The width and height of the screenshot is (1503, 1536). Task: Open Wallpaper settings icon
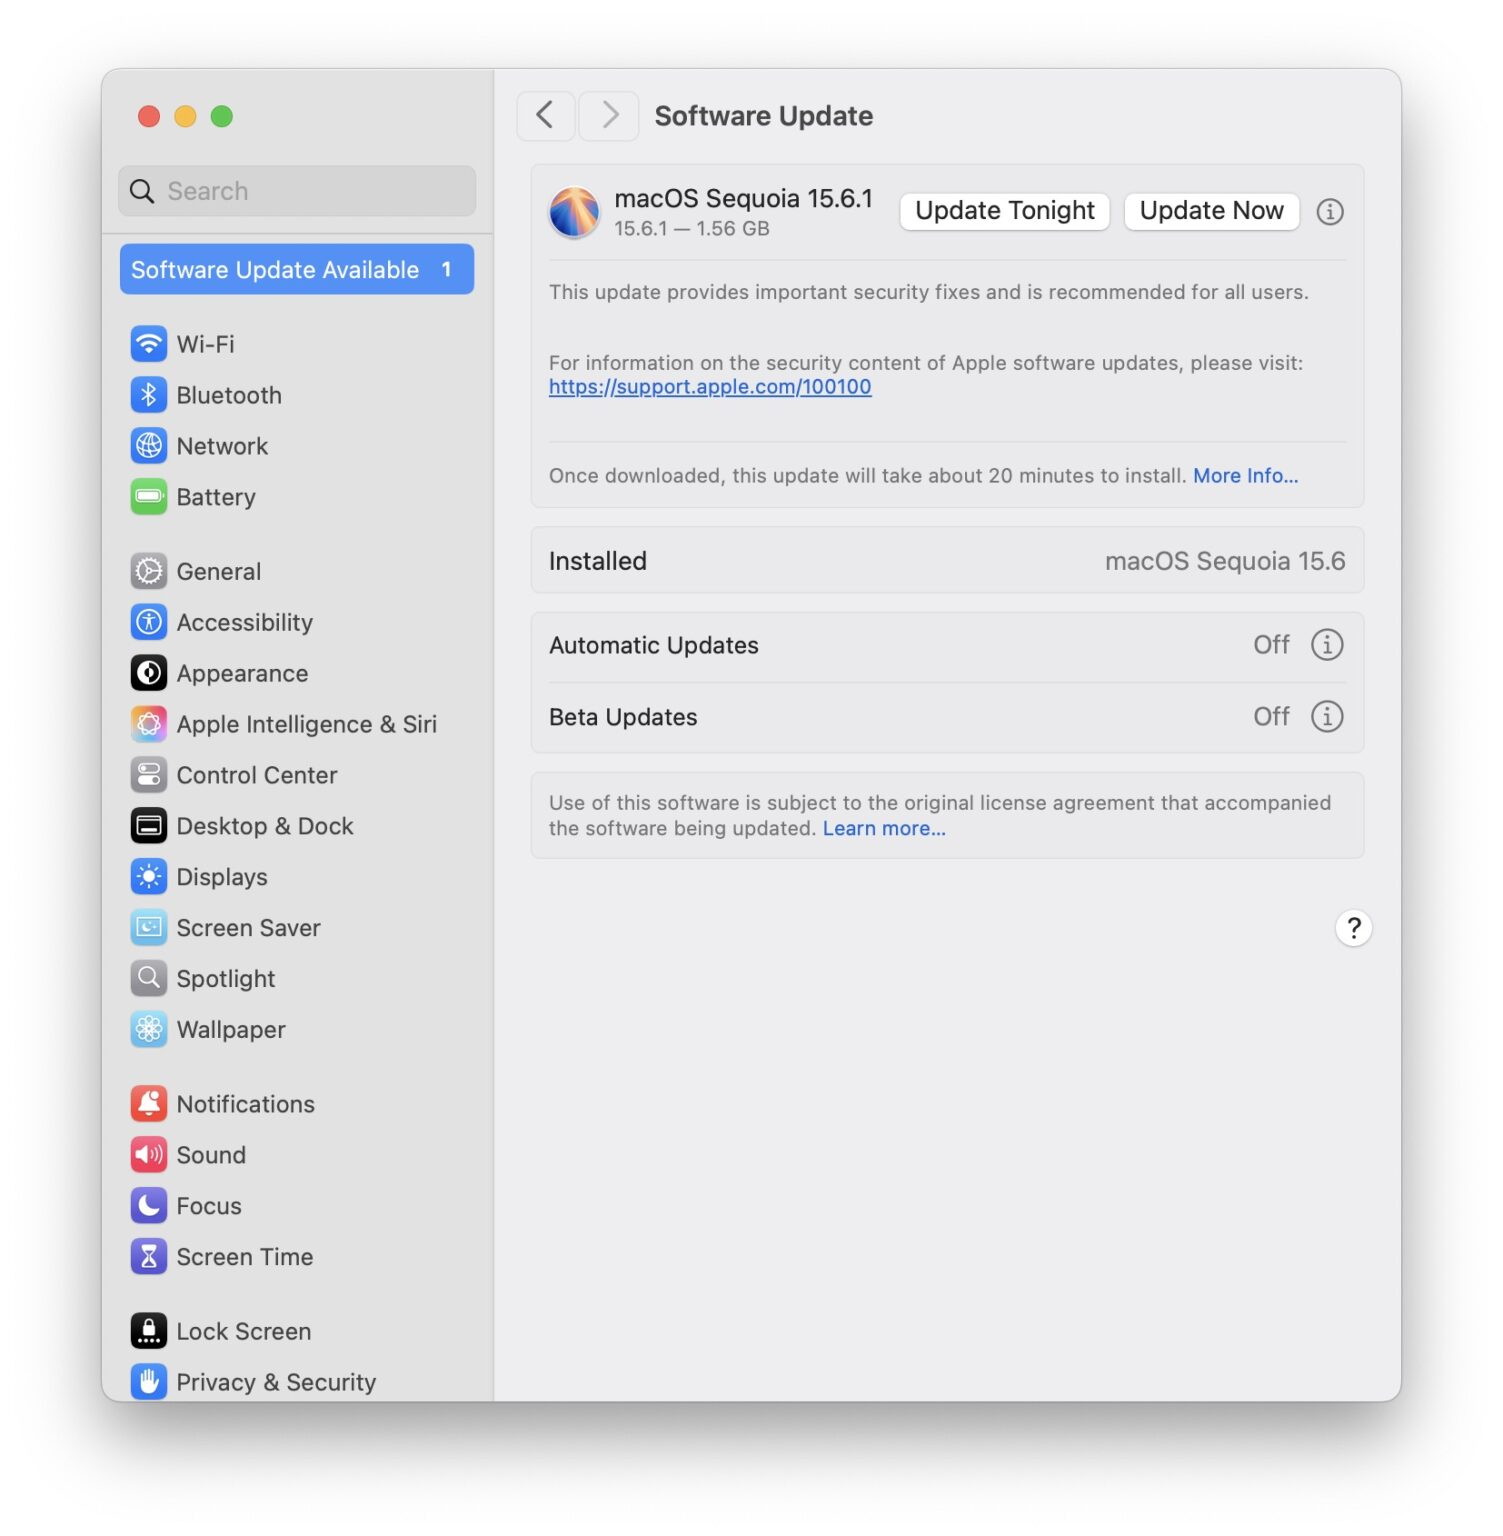point(148,1030)
